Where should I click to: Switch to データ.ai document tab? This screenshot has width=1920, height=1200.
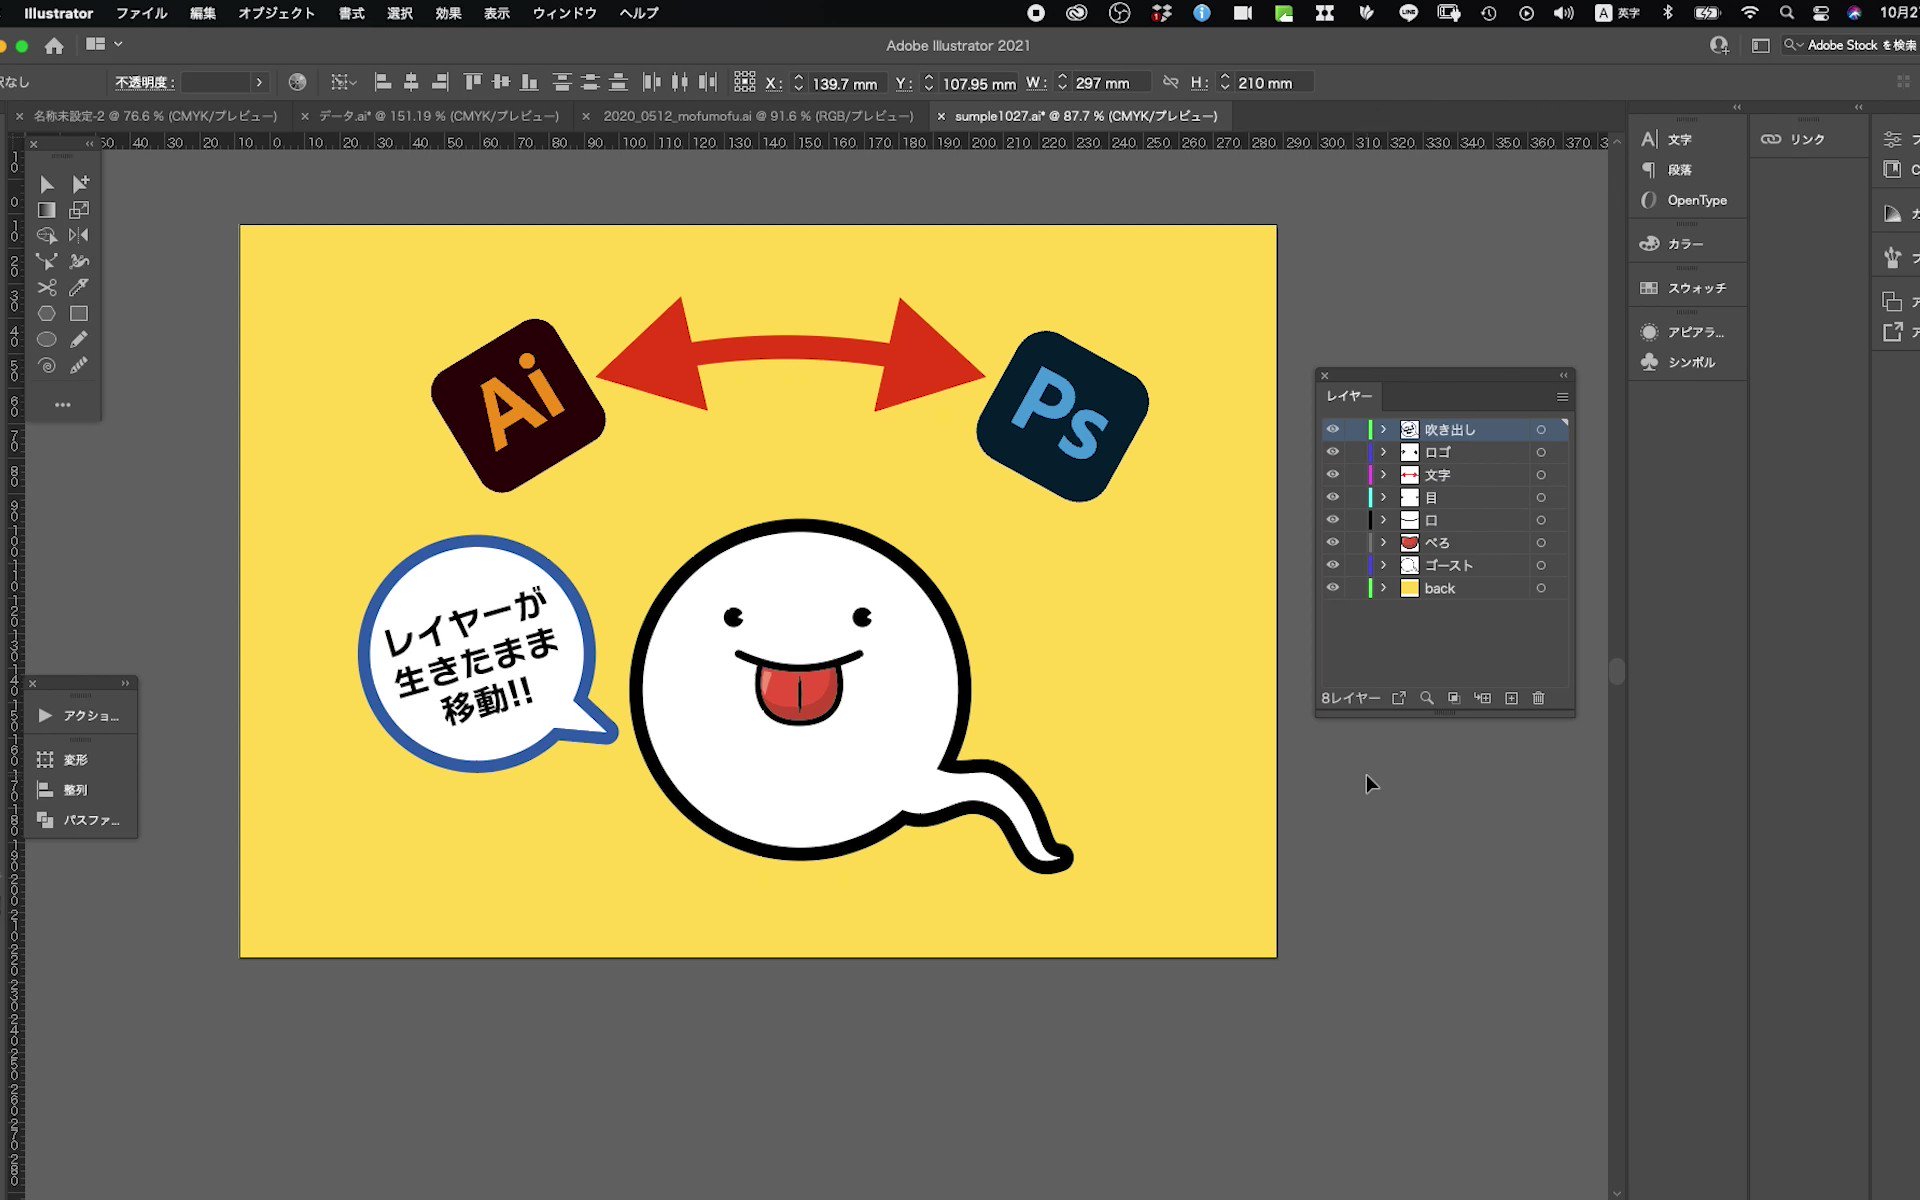click(x=438, y=116)
